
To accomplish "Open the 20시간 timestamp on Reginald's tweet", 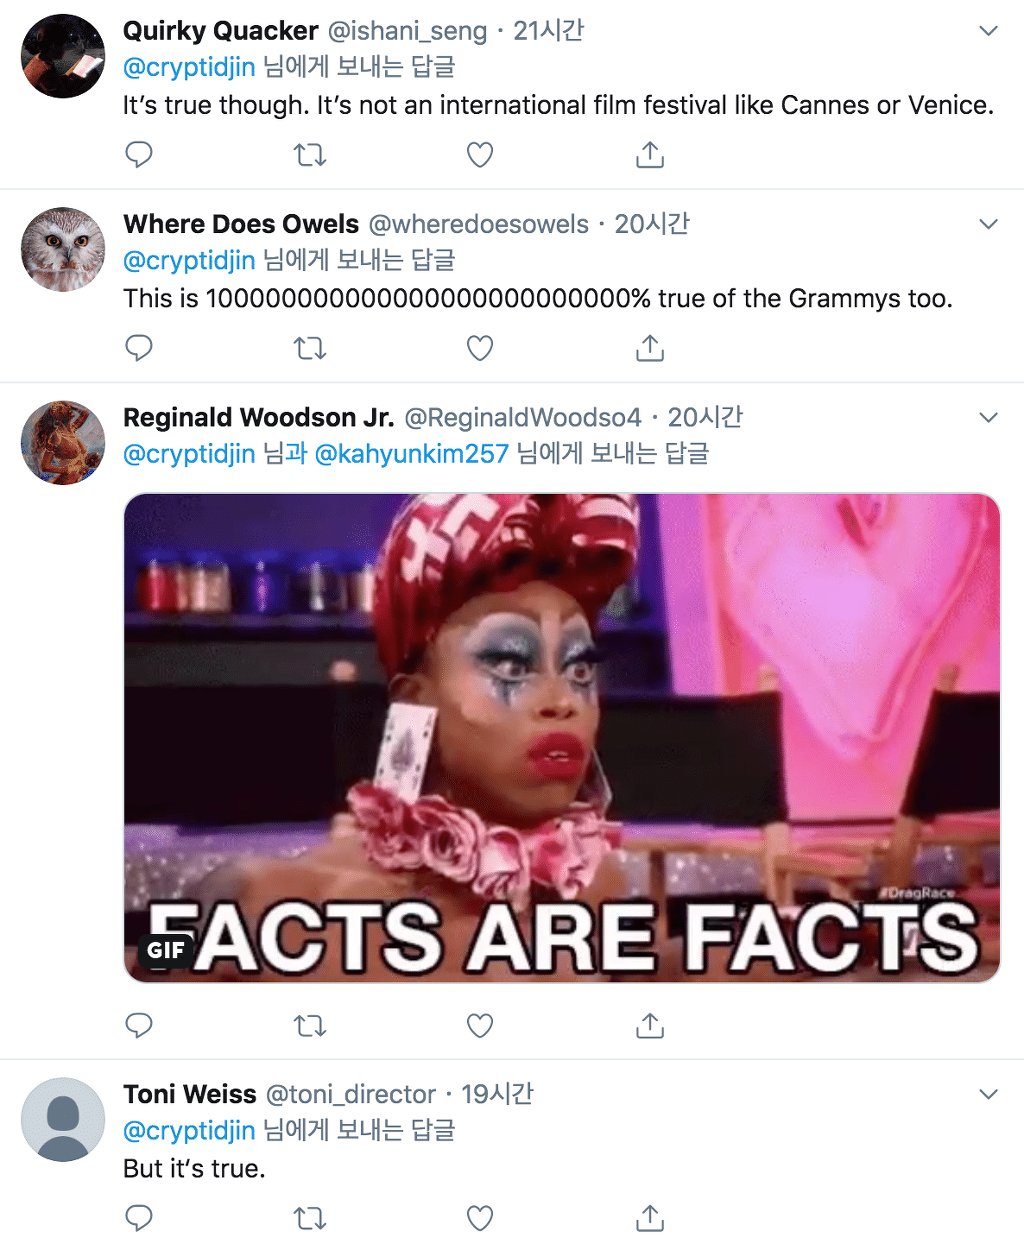I will click(x=705, y=417).
